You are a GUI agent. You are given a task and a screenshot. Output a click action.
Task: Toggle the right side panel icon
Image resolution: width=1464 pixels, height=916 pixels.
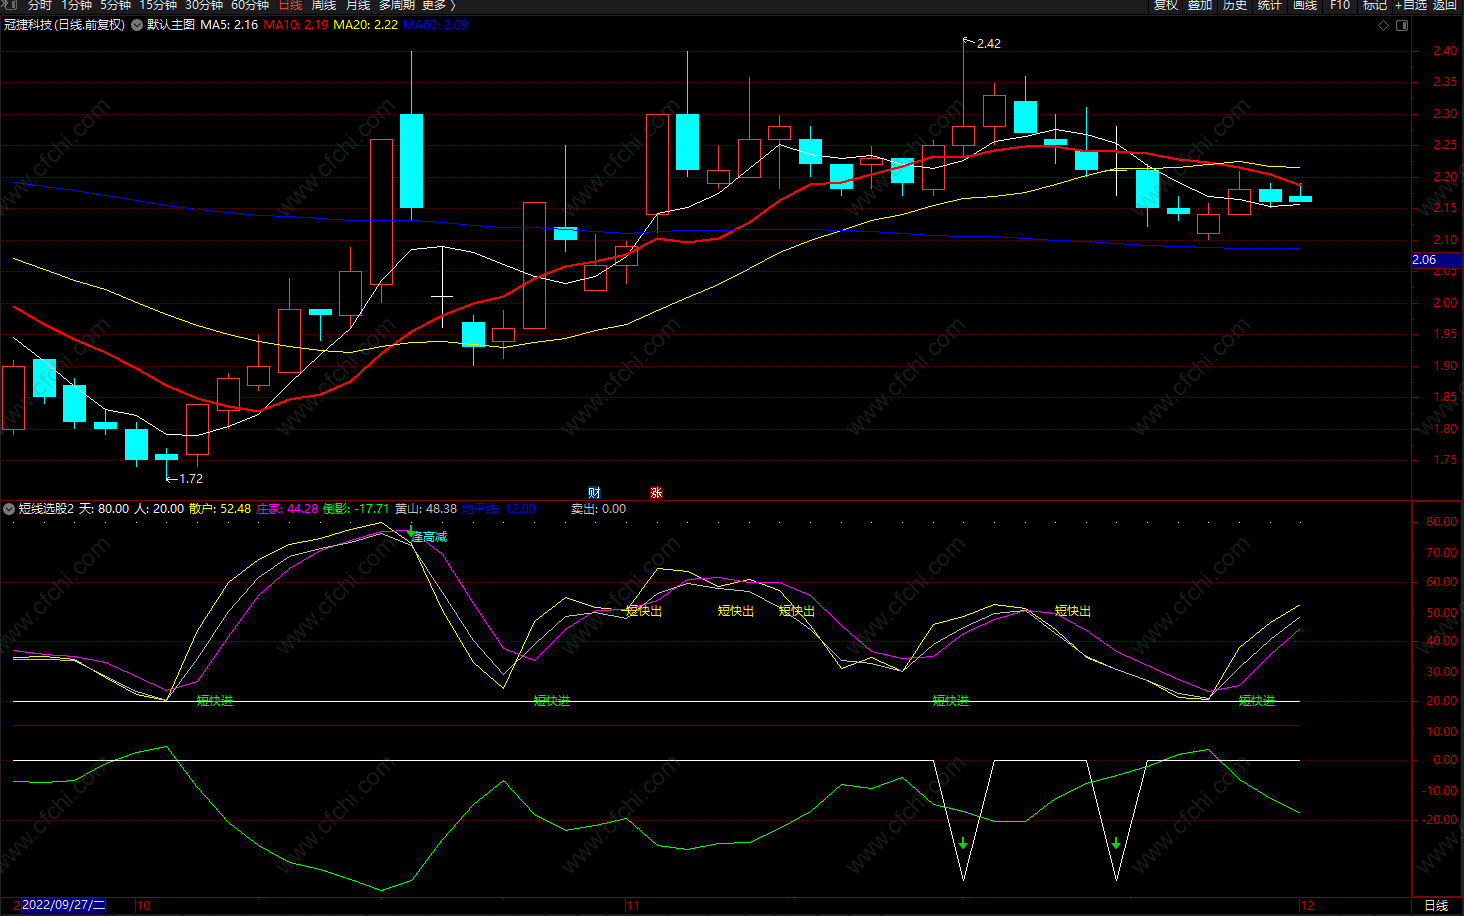coord(1402,25)
